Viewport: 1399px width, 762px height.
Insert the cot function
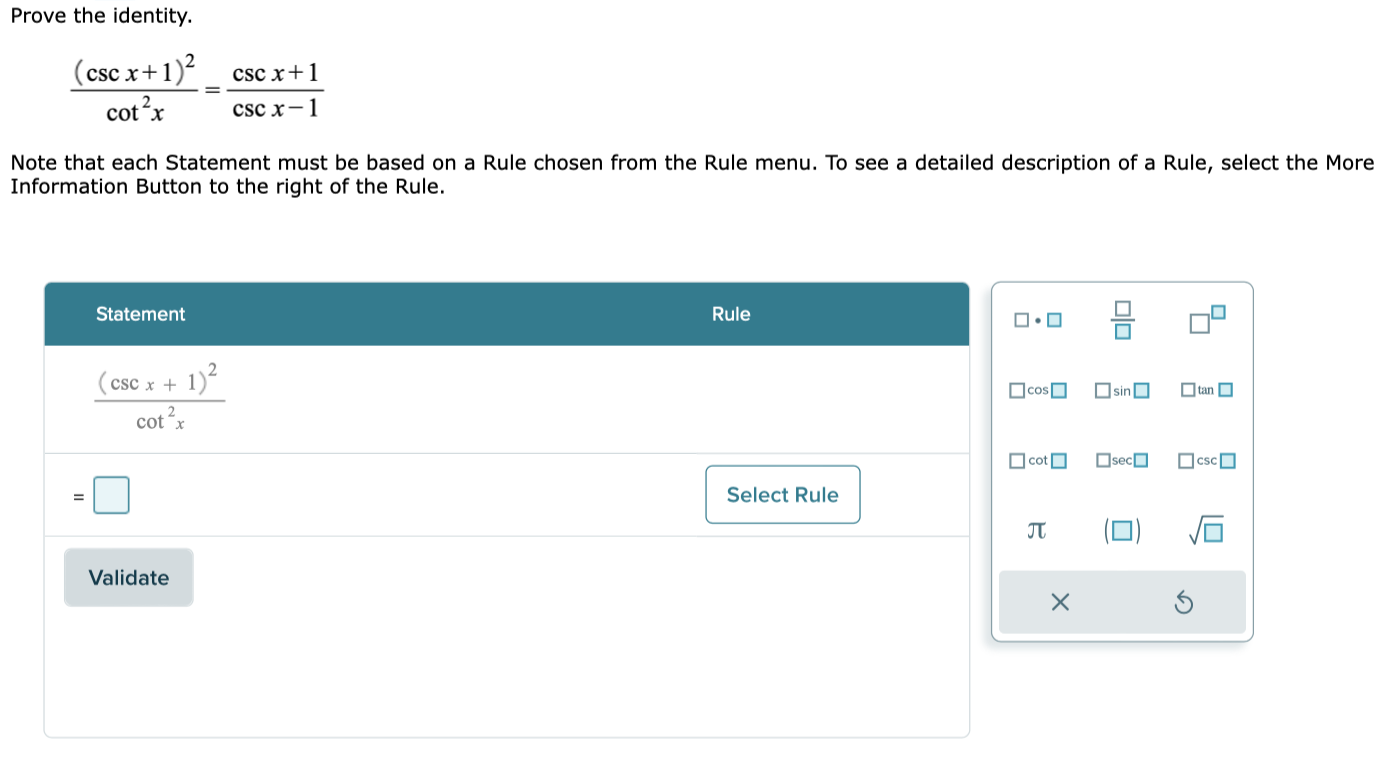click(1036, 460)
